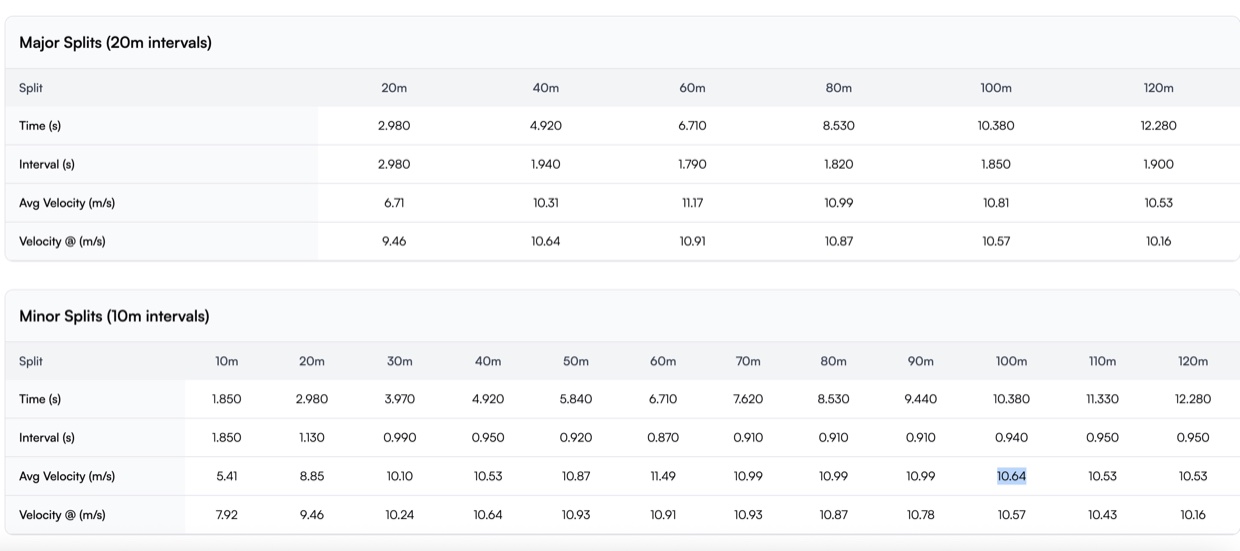Click Minor Splits Time value 9.440
The height and width of the screenshot is (551, 1240).
coord(921,399)
